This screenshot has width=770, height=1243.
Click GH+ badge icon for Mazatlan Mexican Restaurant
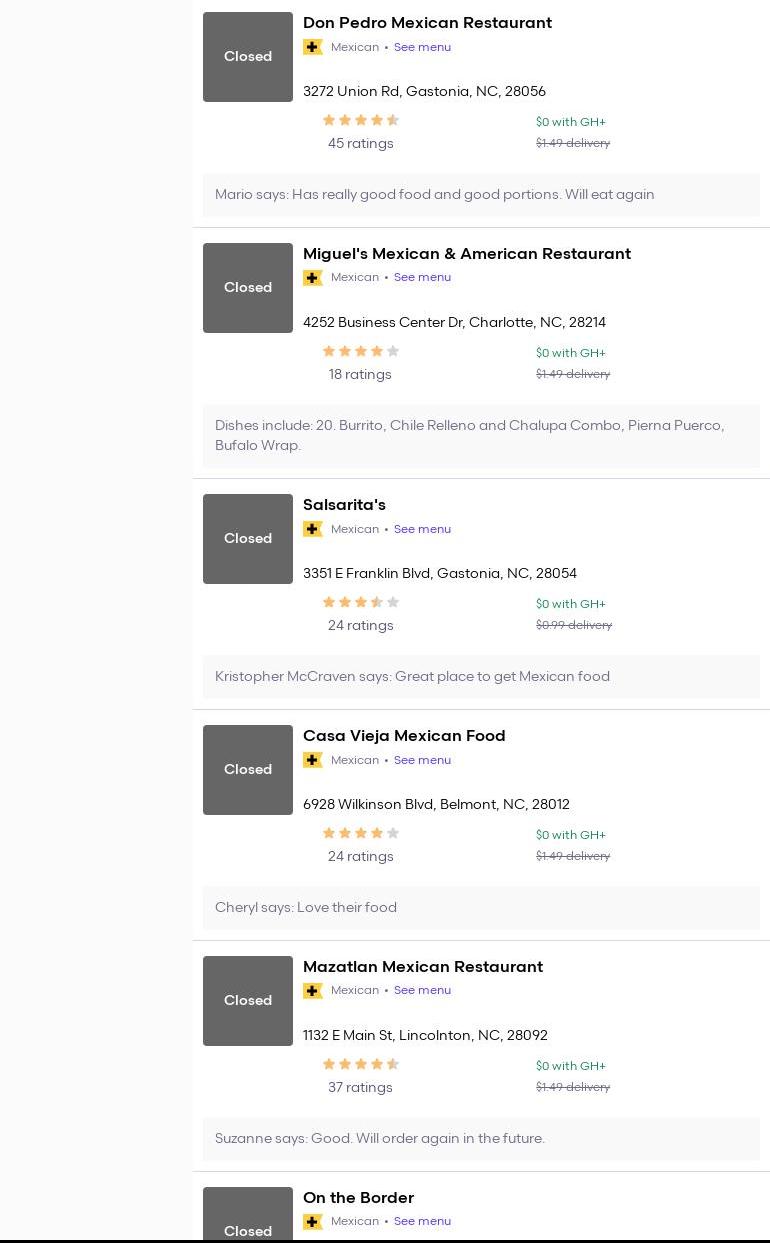pos(313,991)
